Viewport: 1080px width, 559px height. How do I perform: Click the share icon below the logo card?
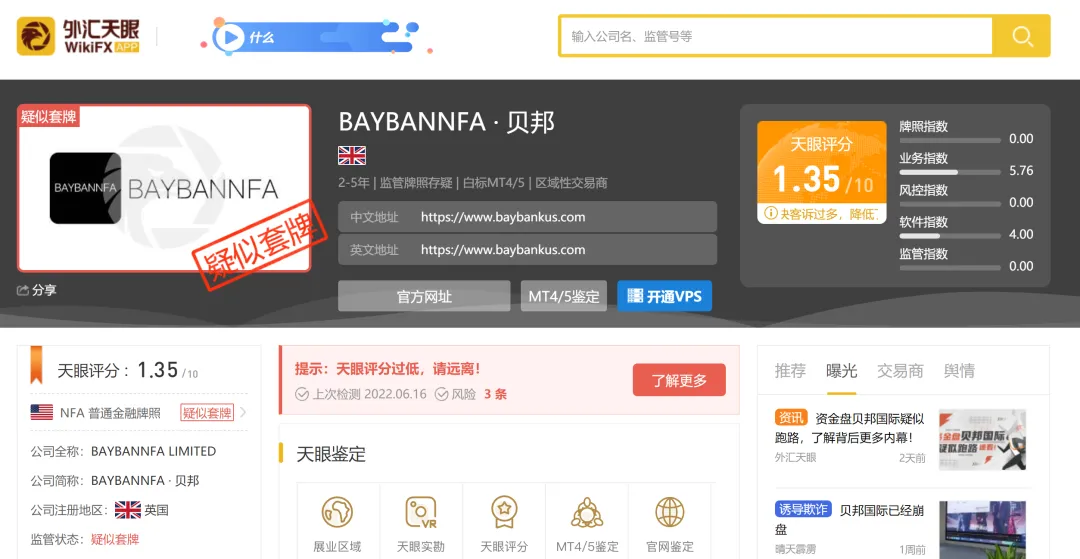(23, 291)
